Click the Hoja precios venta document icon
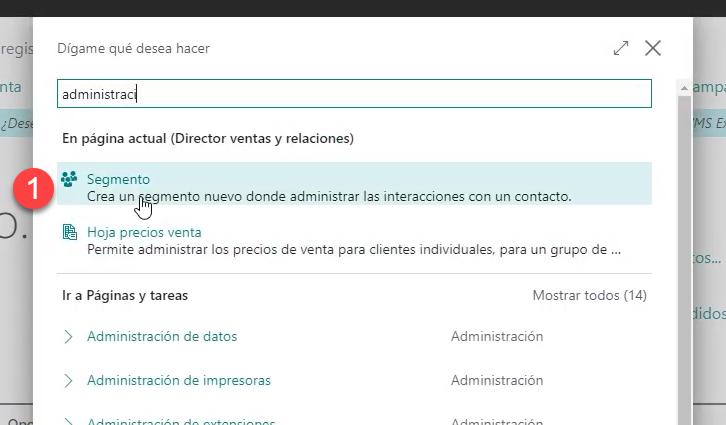Viewport: 726px width, 425px height. (69, 232)
